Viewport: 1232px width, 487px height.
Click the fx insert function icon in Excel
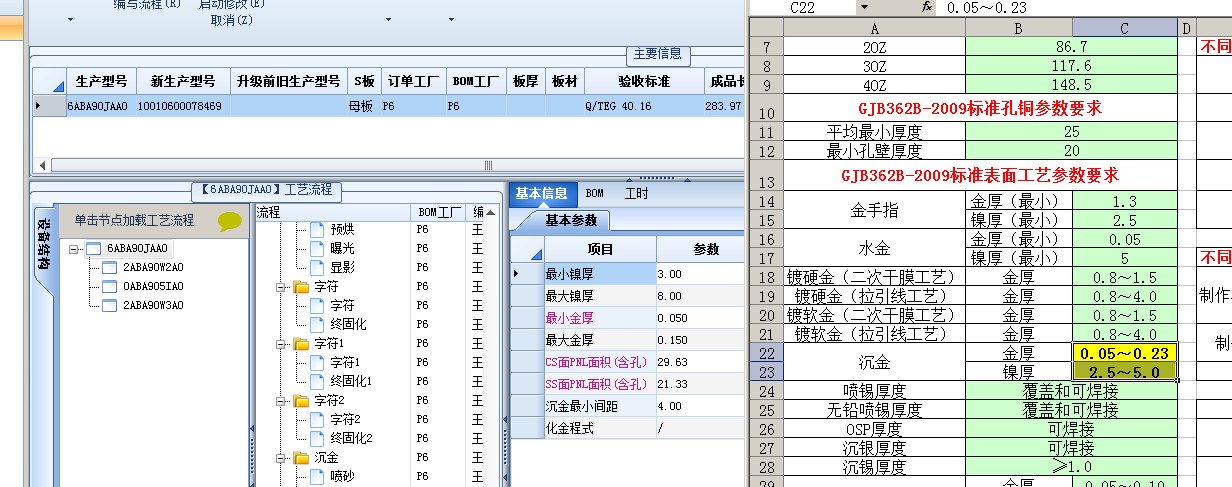point(927,7)
